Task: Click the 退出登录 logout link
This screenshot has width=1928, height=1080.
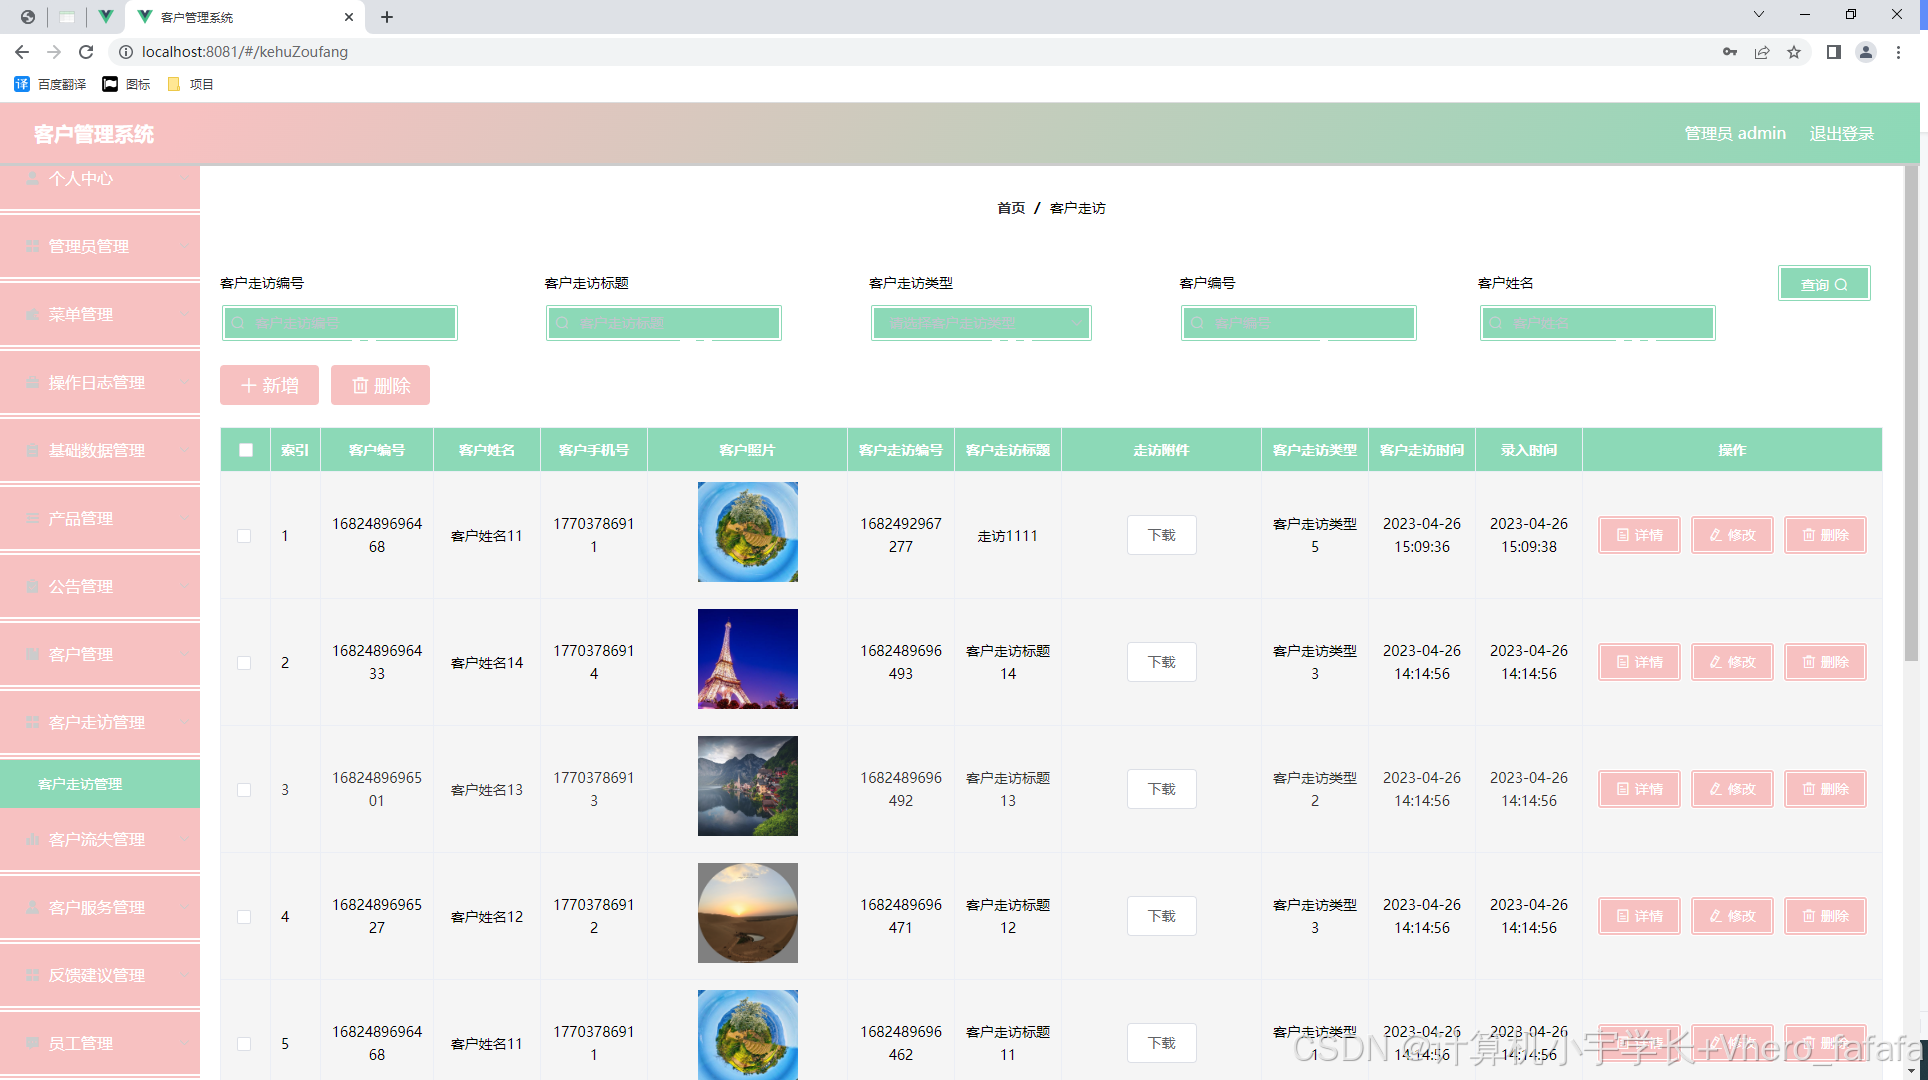Action: pyautogui.click(x=1841, y=134)
